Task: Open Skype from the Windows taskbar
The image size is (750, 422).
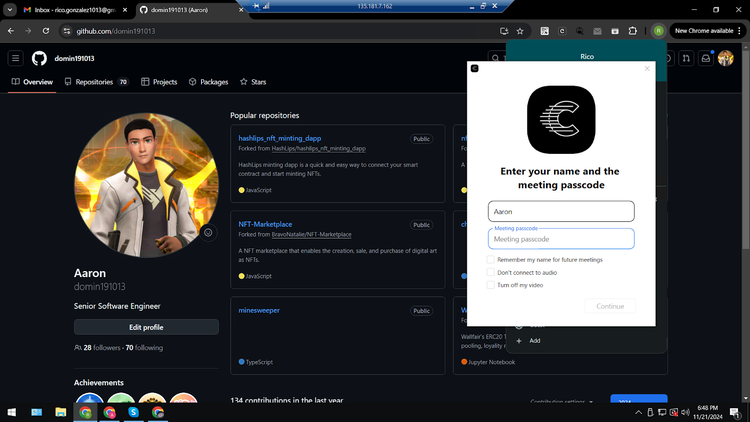Action: (133, 411)
